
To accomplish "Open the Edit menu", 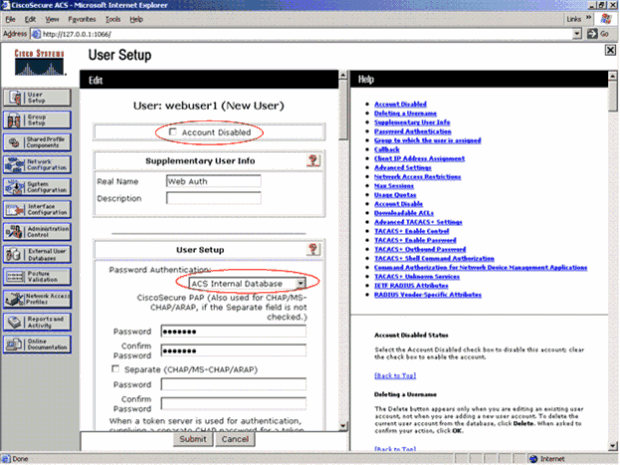I will coord(30,19).
